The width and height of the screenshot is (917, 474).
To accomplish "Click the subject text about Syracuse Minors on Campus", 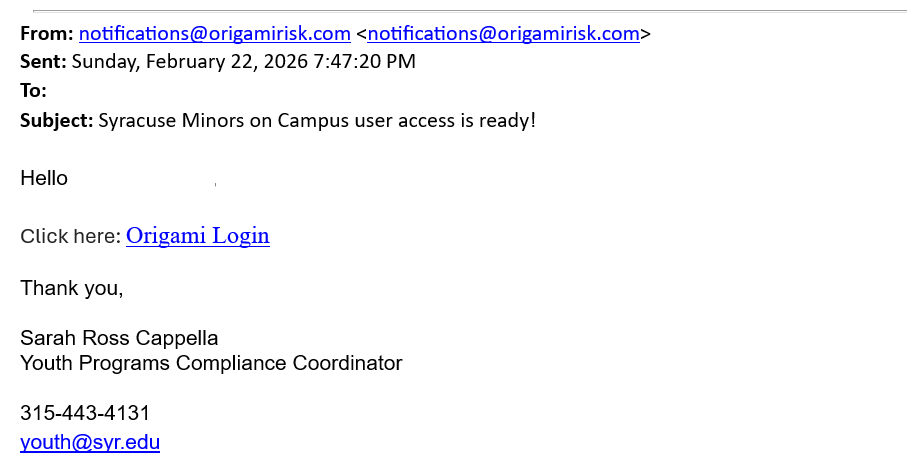I will coord(317,121).
